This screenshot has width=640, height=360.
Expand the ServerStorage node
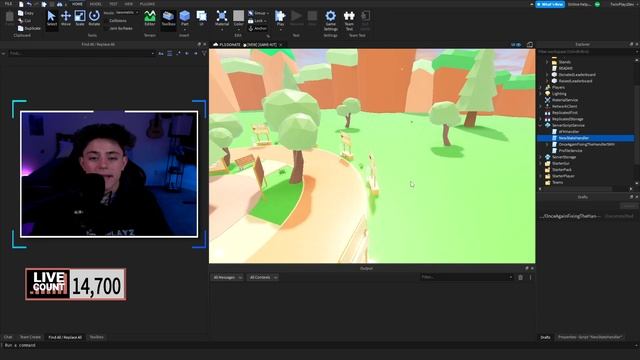(x=541, y=157)
